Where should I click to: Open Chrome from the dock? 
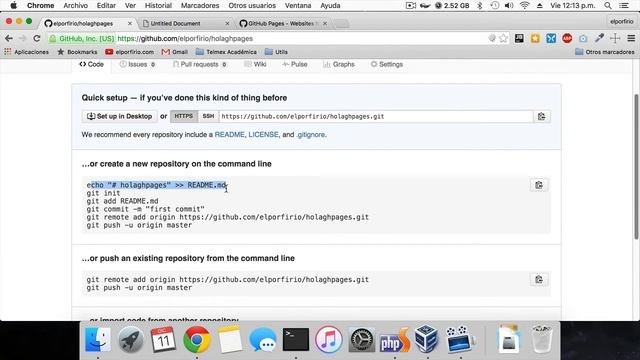click(x=196, y=339)
